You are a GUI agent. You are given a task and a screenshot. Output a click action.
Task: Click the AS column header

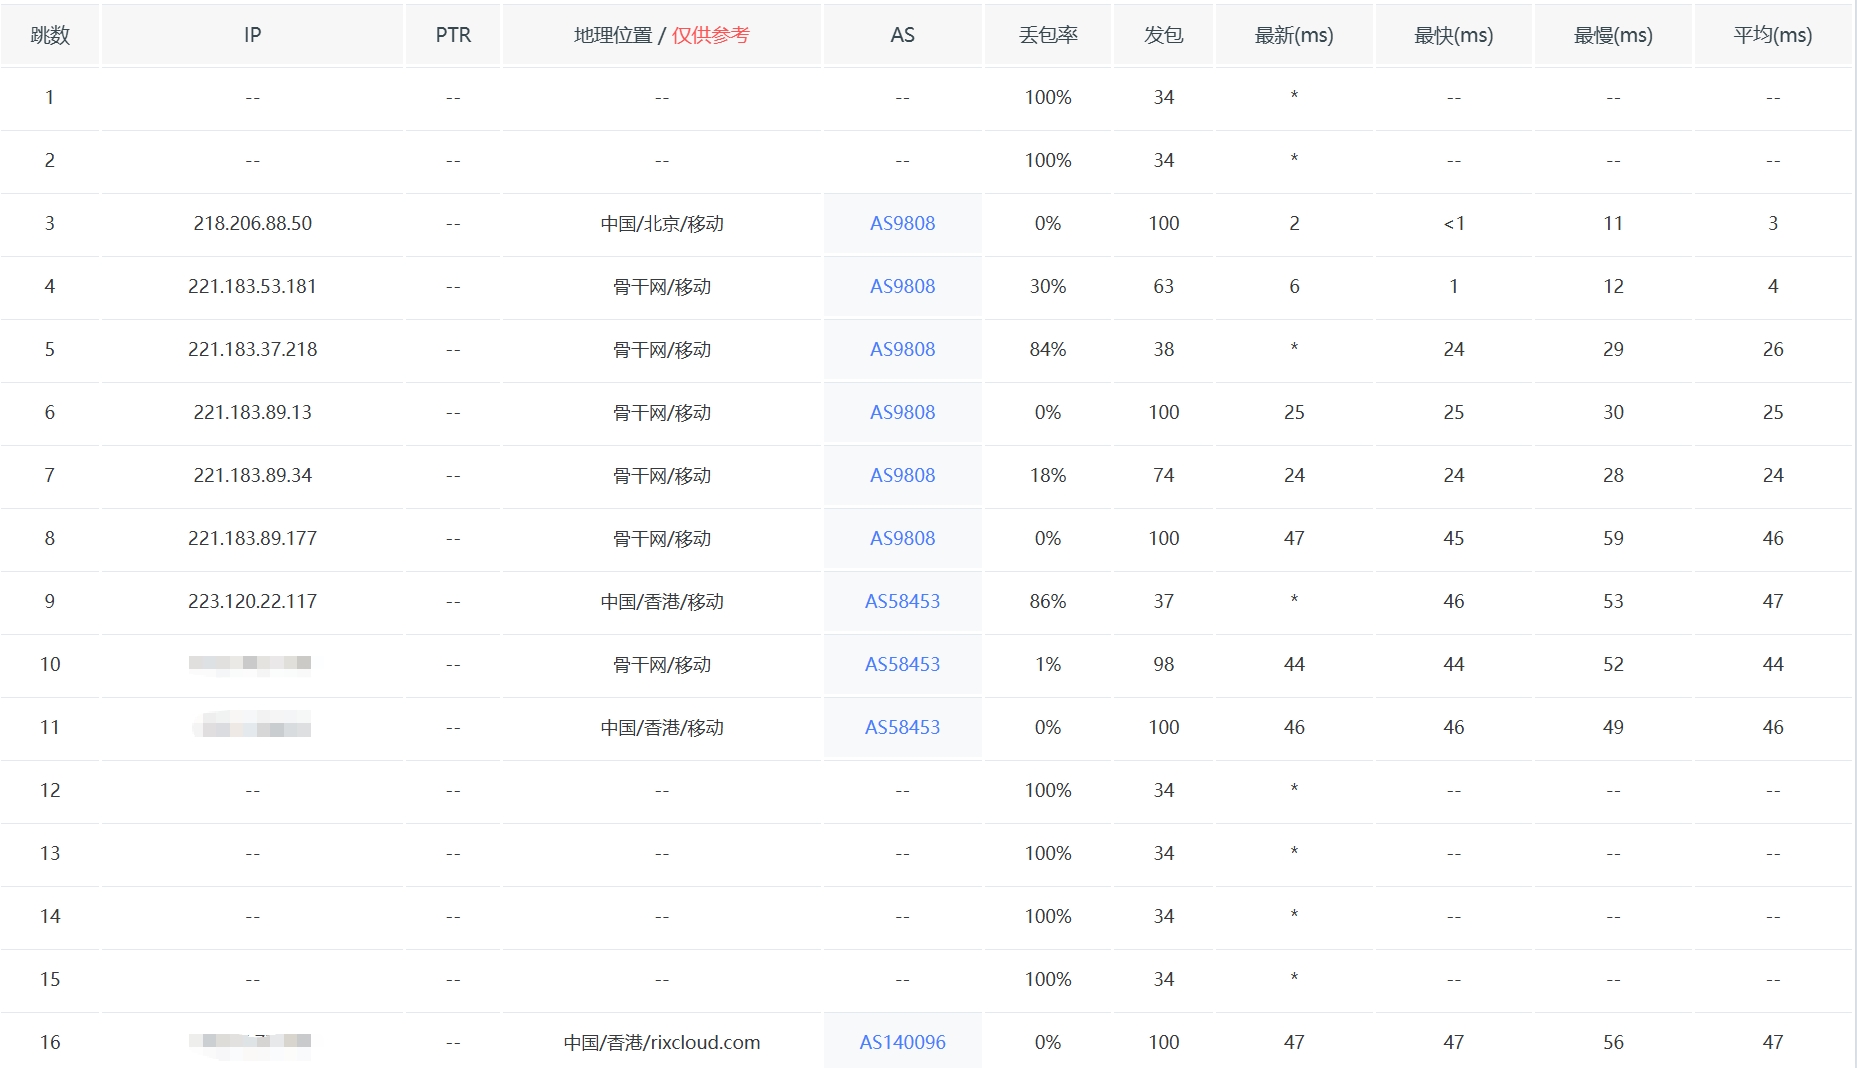click(902, 35)
